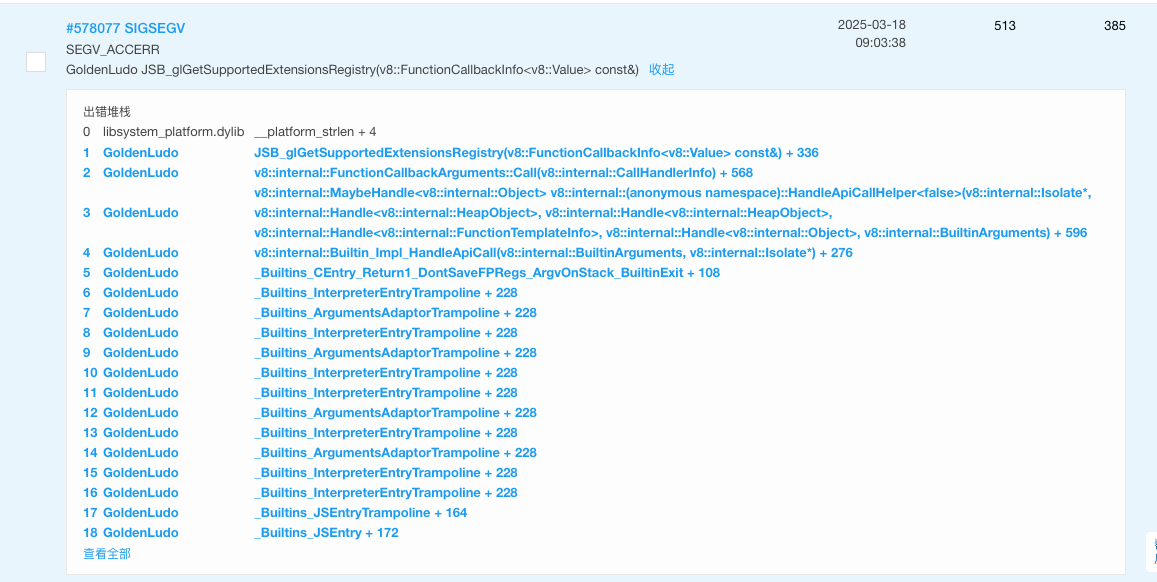Select GoldenLudo module in frame 3

140,212
